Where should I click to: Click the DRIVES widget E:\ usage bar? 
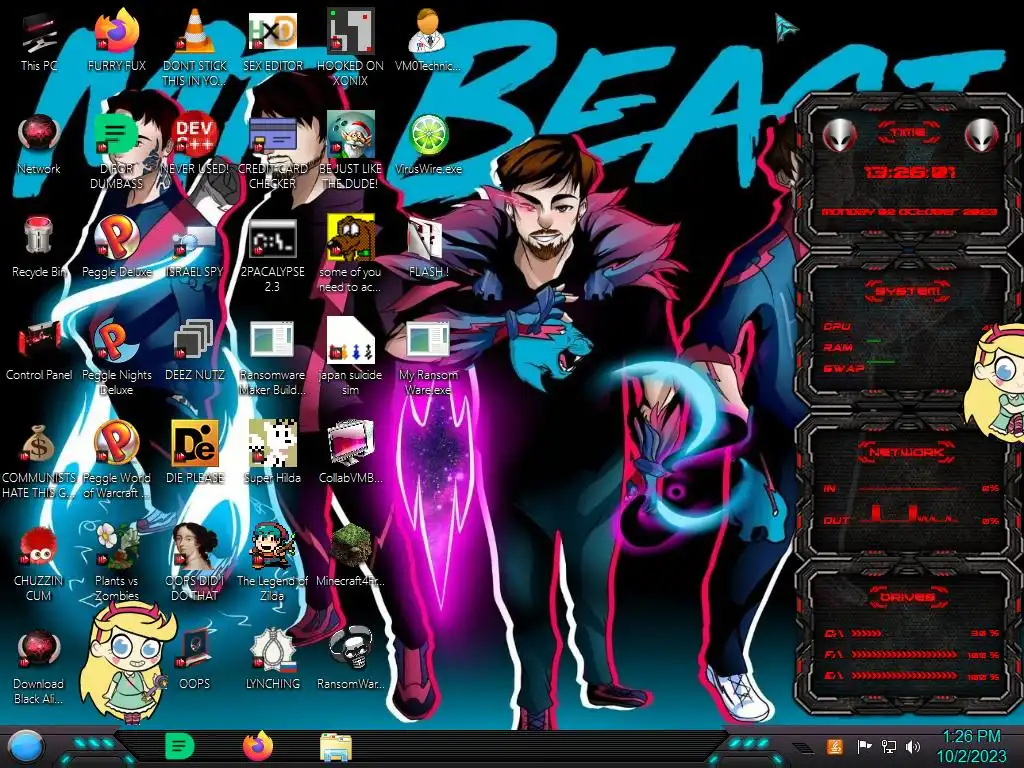coord(904,676)
